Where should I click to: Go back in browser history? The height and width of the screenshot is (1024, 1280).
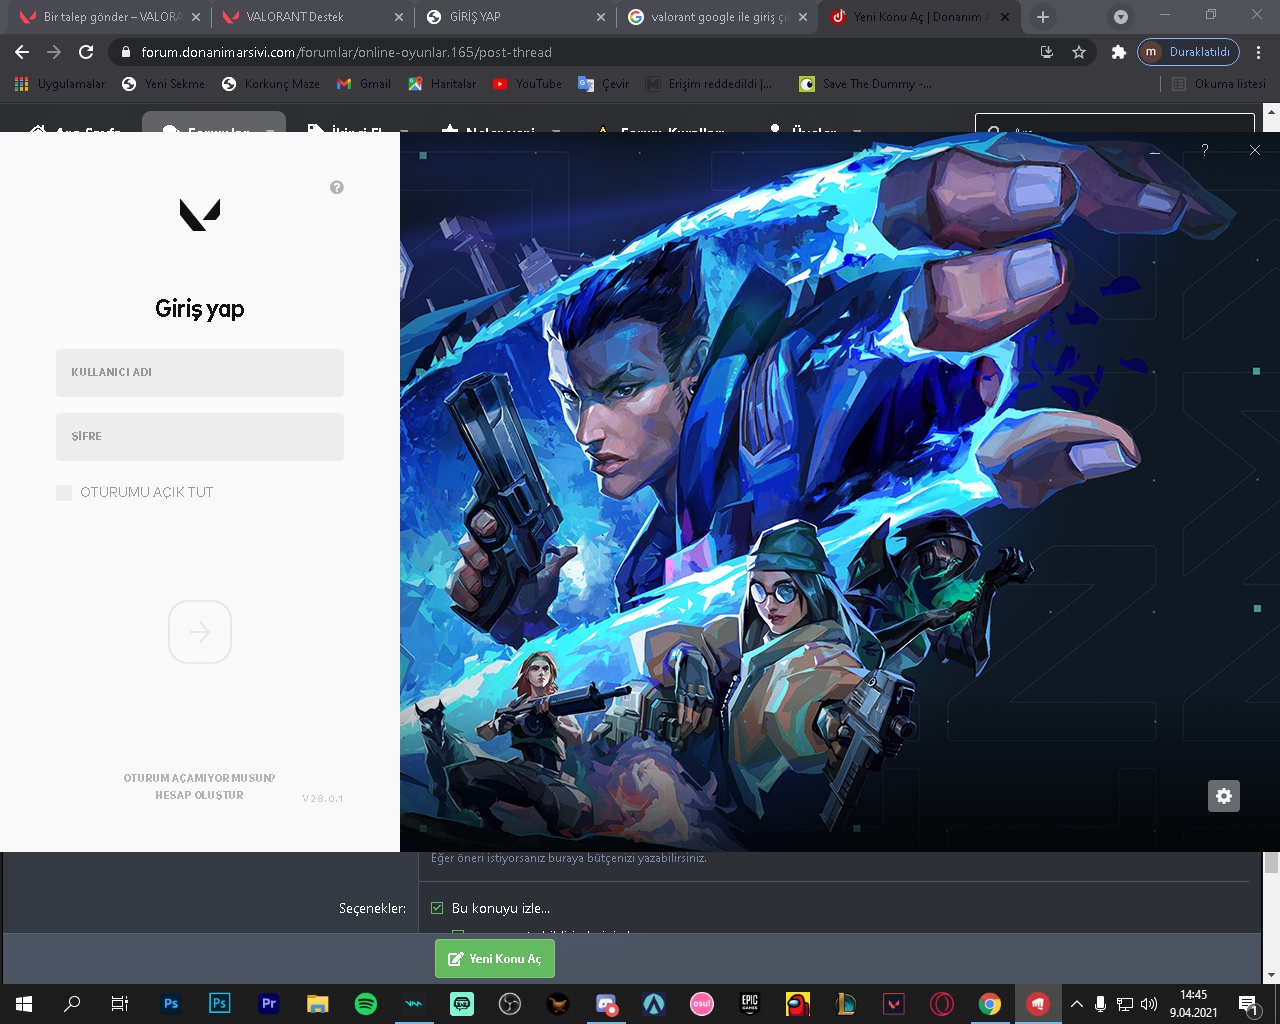click(22, 52)
